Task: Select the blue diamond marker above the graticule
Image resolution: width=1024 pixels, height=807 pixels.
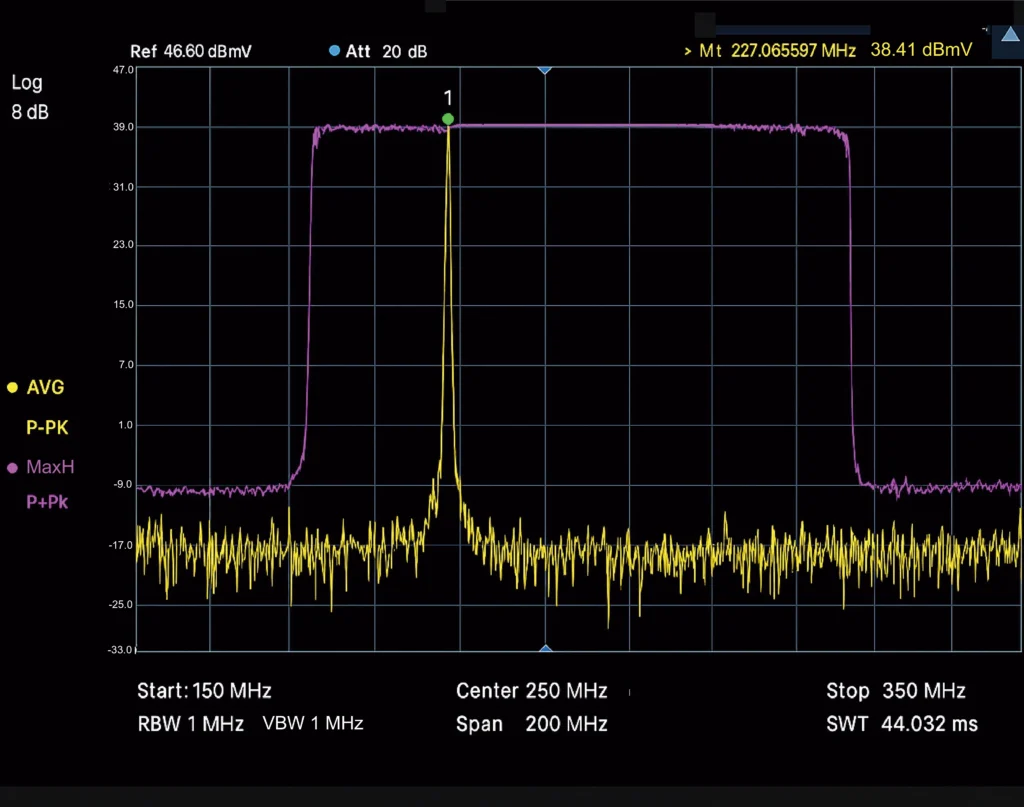Action: coord(545,70)
